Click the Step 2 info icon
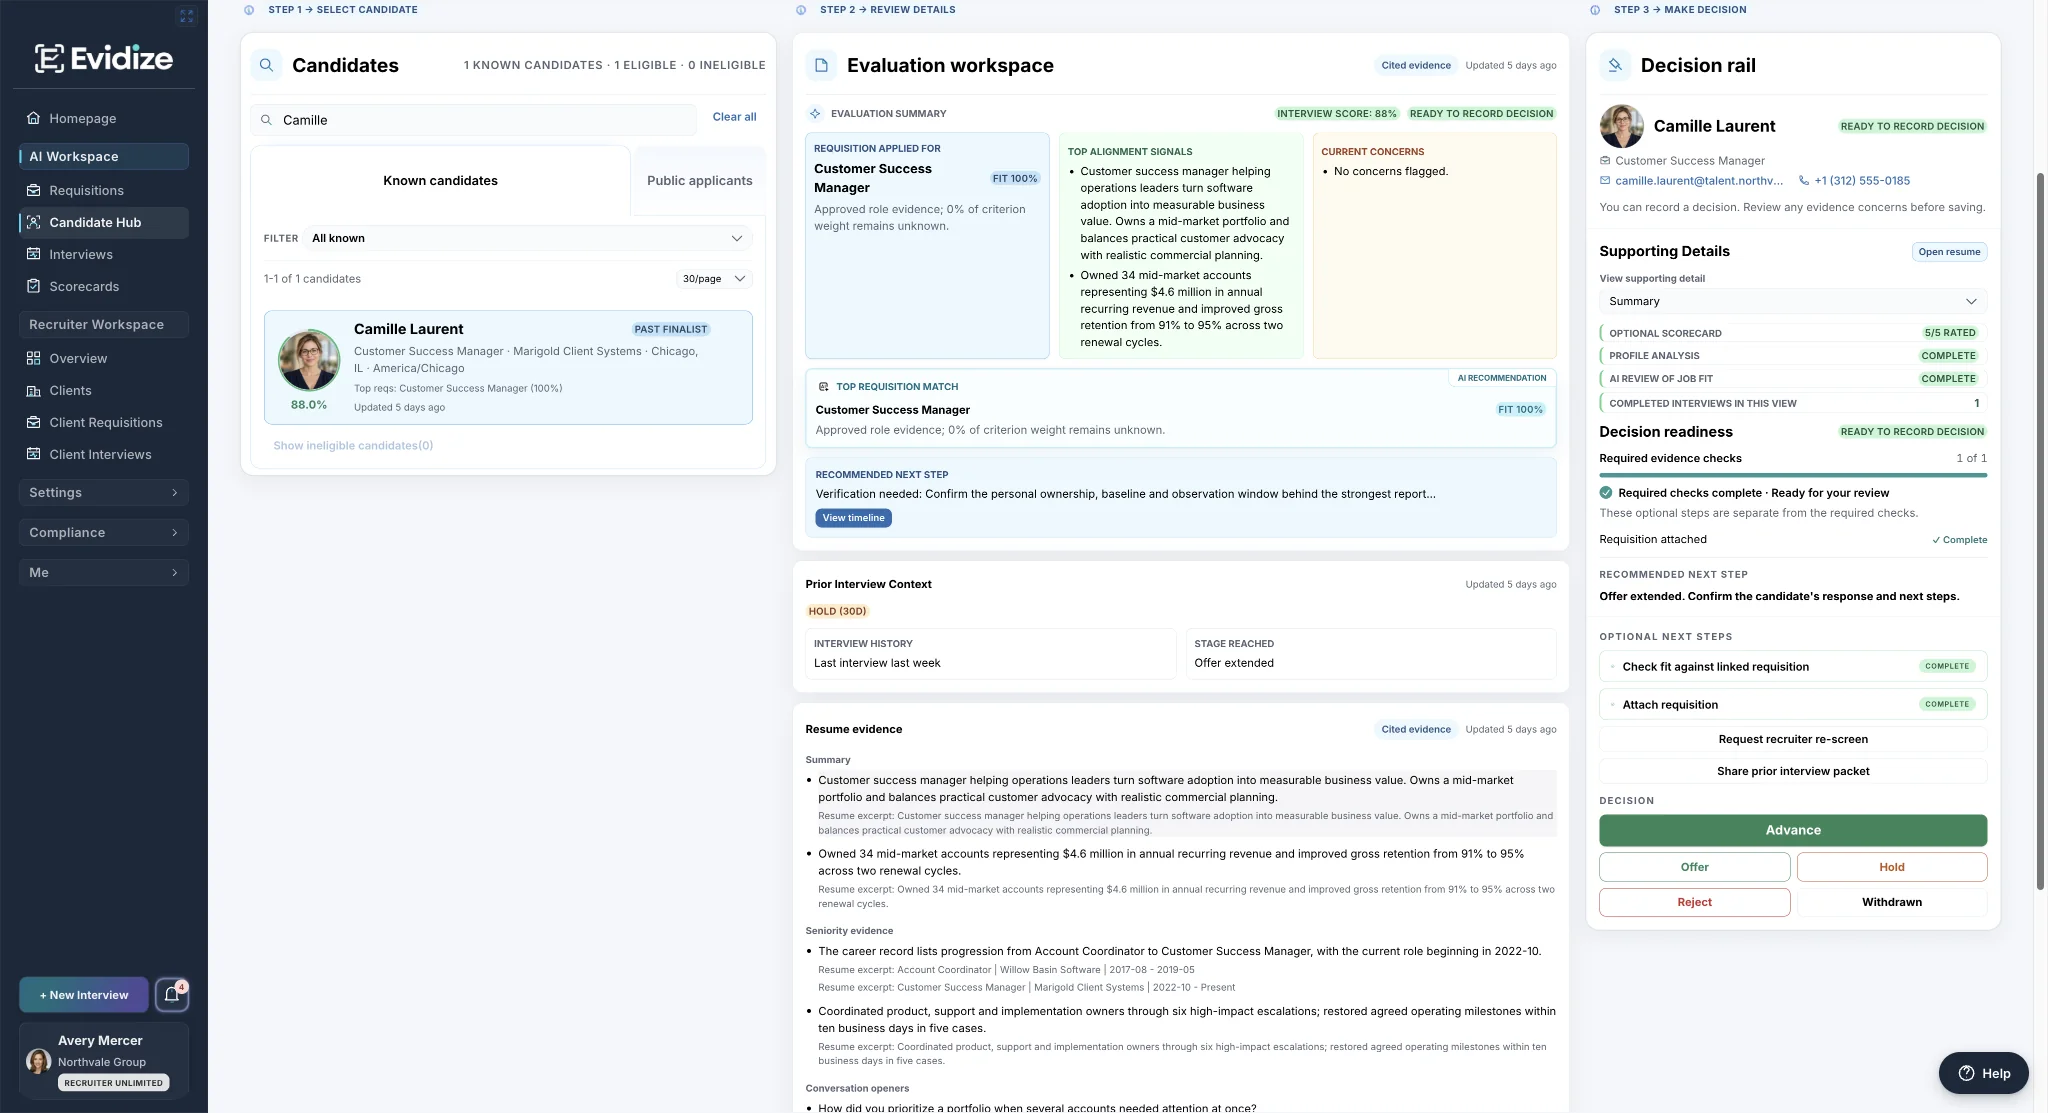Viewport: 2048px width, 1113px height. tap(801, 10)
